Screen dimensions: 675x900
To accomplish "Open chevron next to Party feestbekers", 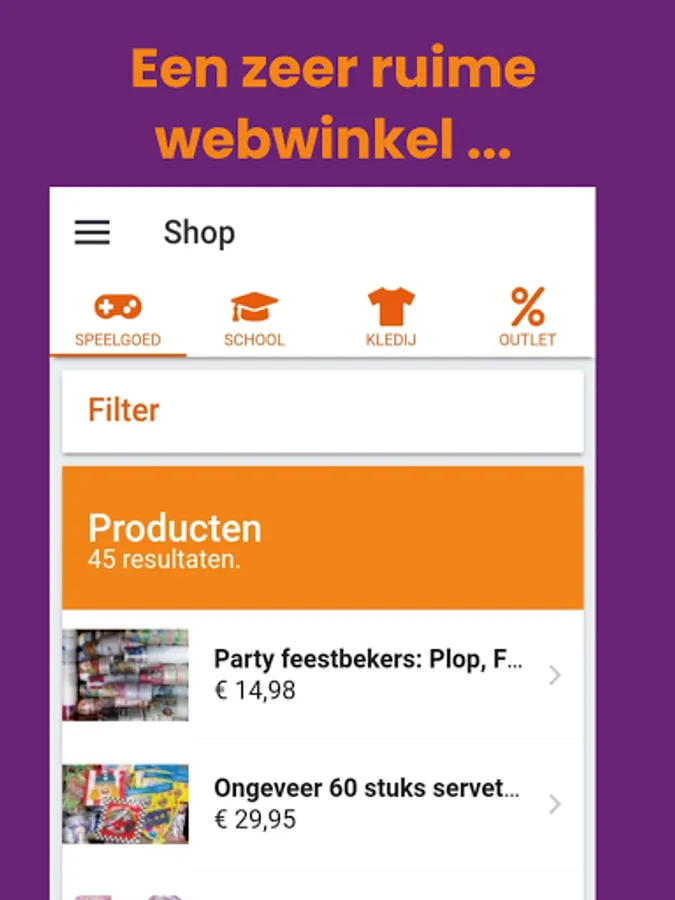I will pyautogui.click(x=554, y=675).
